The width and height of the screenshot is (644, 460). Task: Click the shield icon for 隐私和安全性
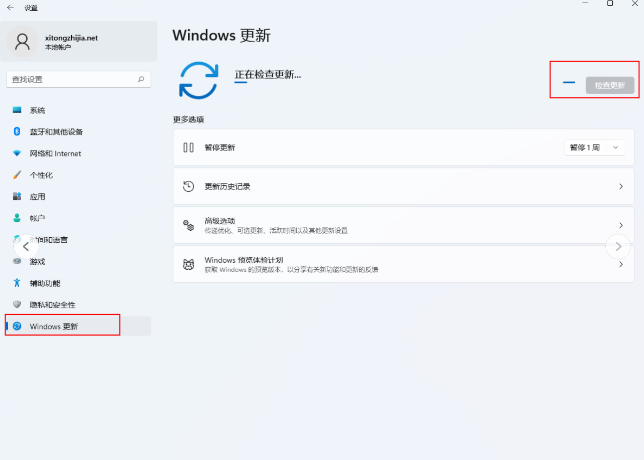click(x=17, y=304)
